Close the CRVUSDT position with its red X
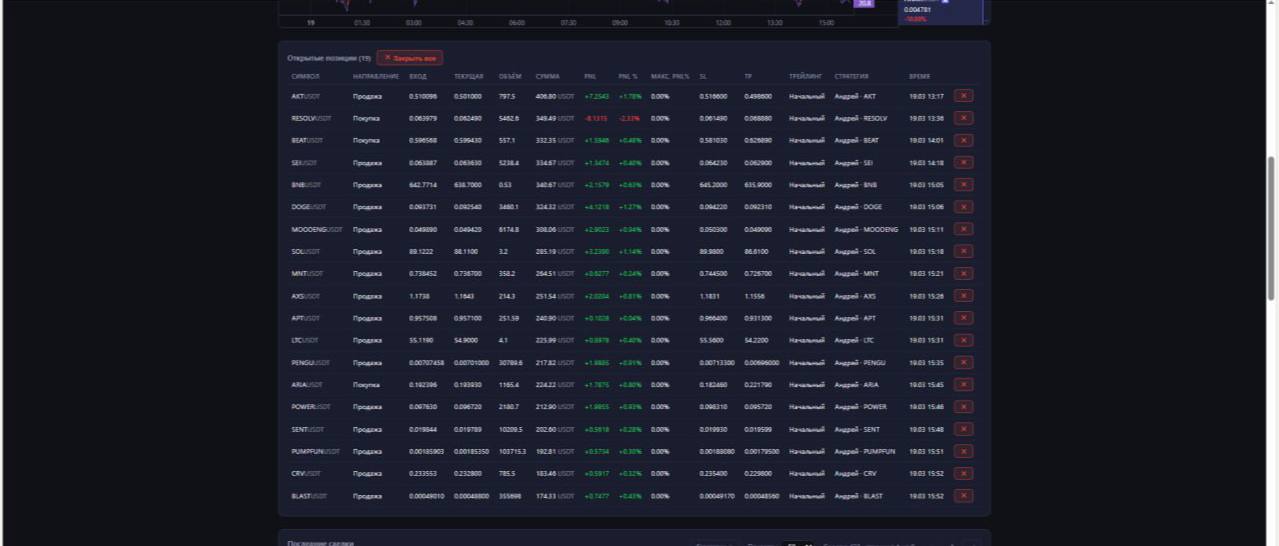 tap(963, 473)
